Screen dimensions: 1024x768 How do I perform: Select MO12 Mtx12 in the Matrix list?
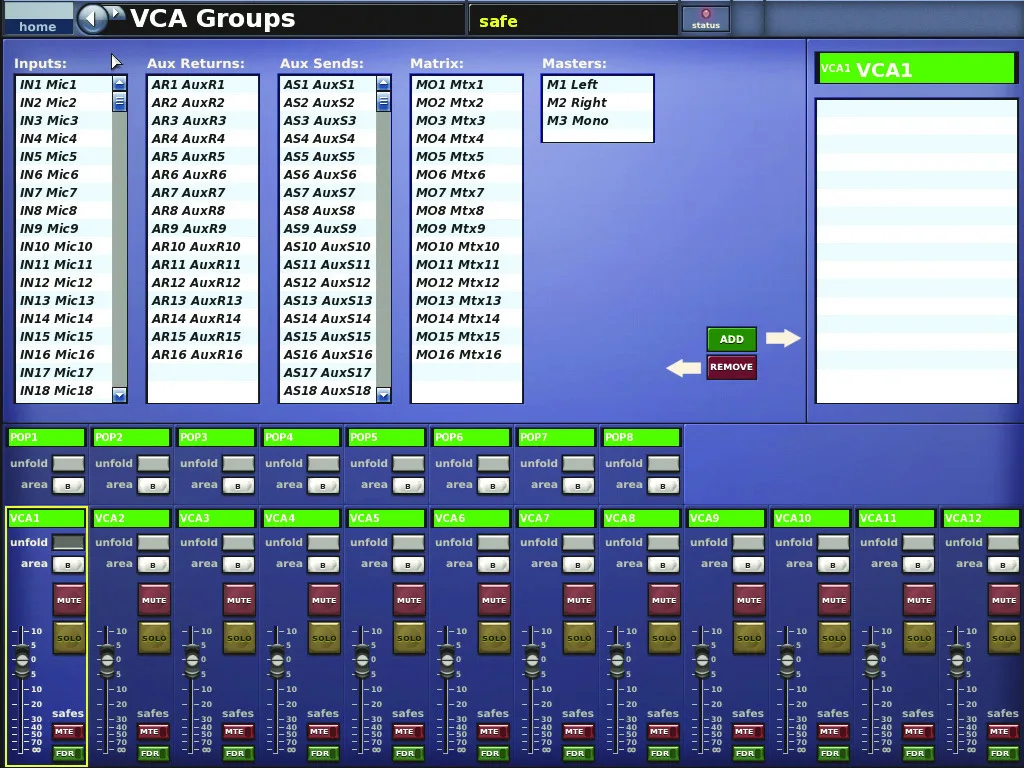pyautogui.click(x=466, y=283)
